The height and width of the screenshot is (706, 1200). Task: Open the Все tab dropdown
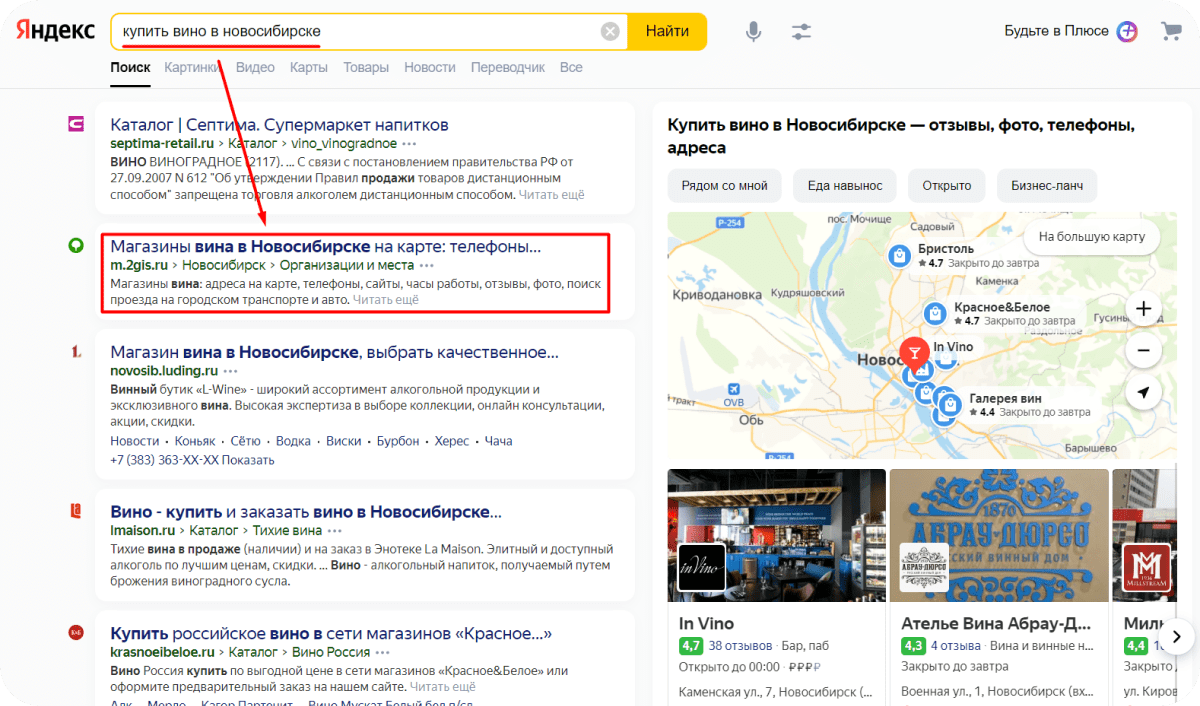point(571,67)
